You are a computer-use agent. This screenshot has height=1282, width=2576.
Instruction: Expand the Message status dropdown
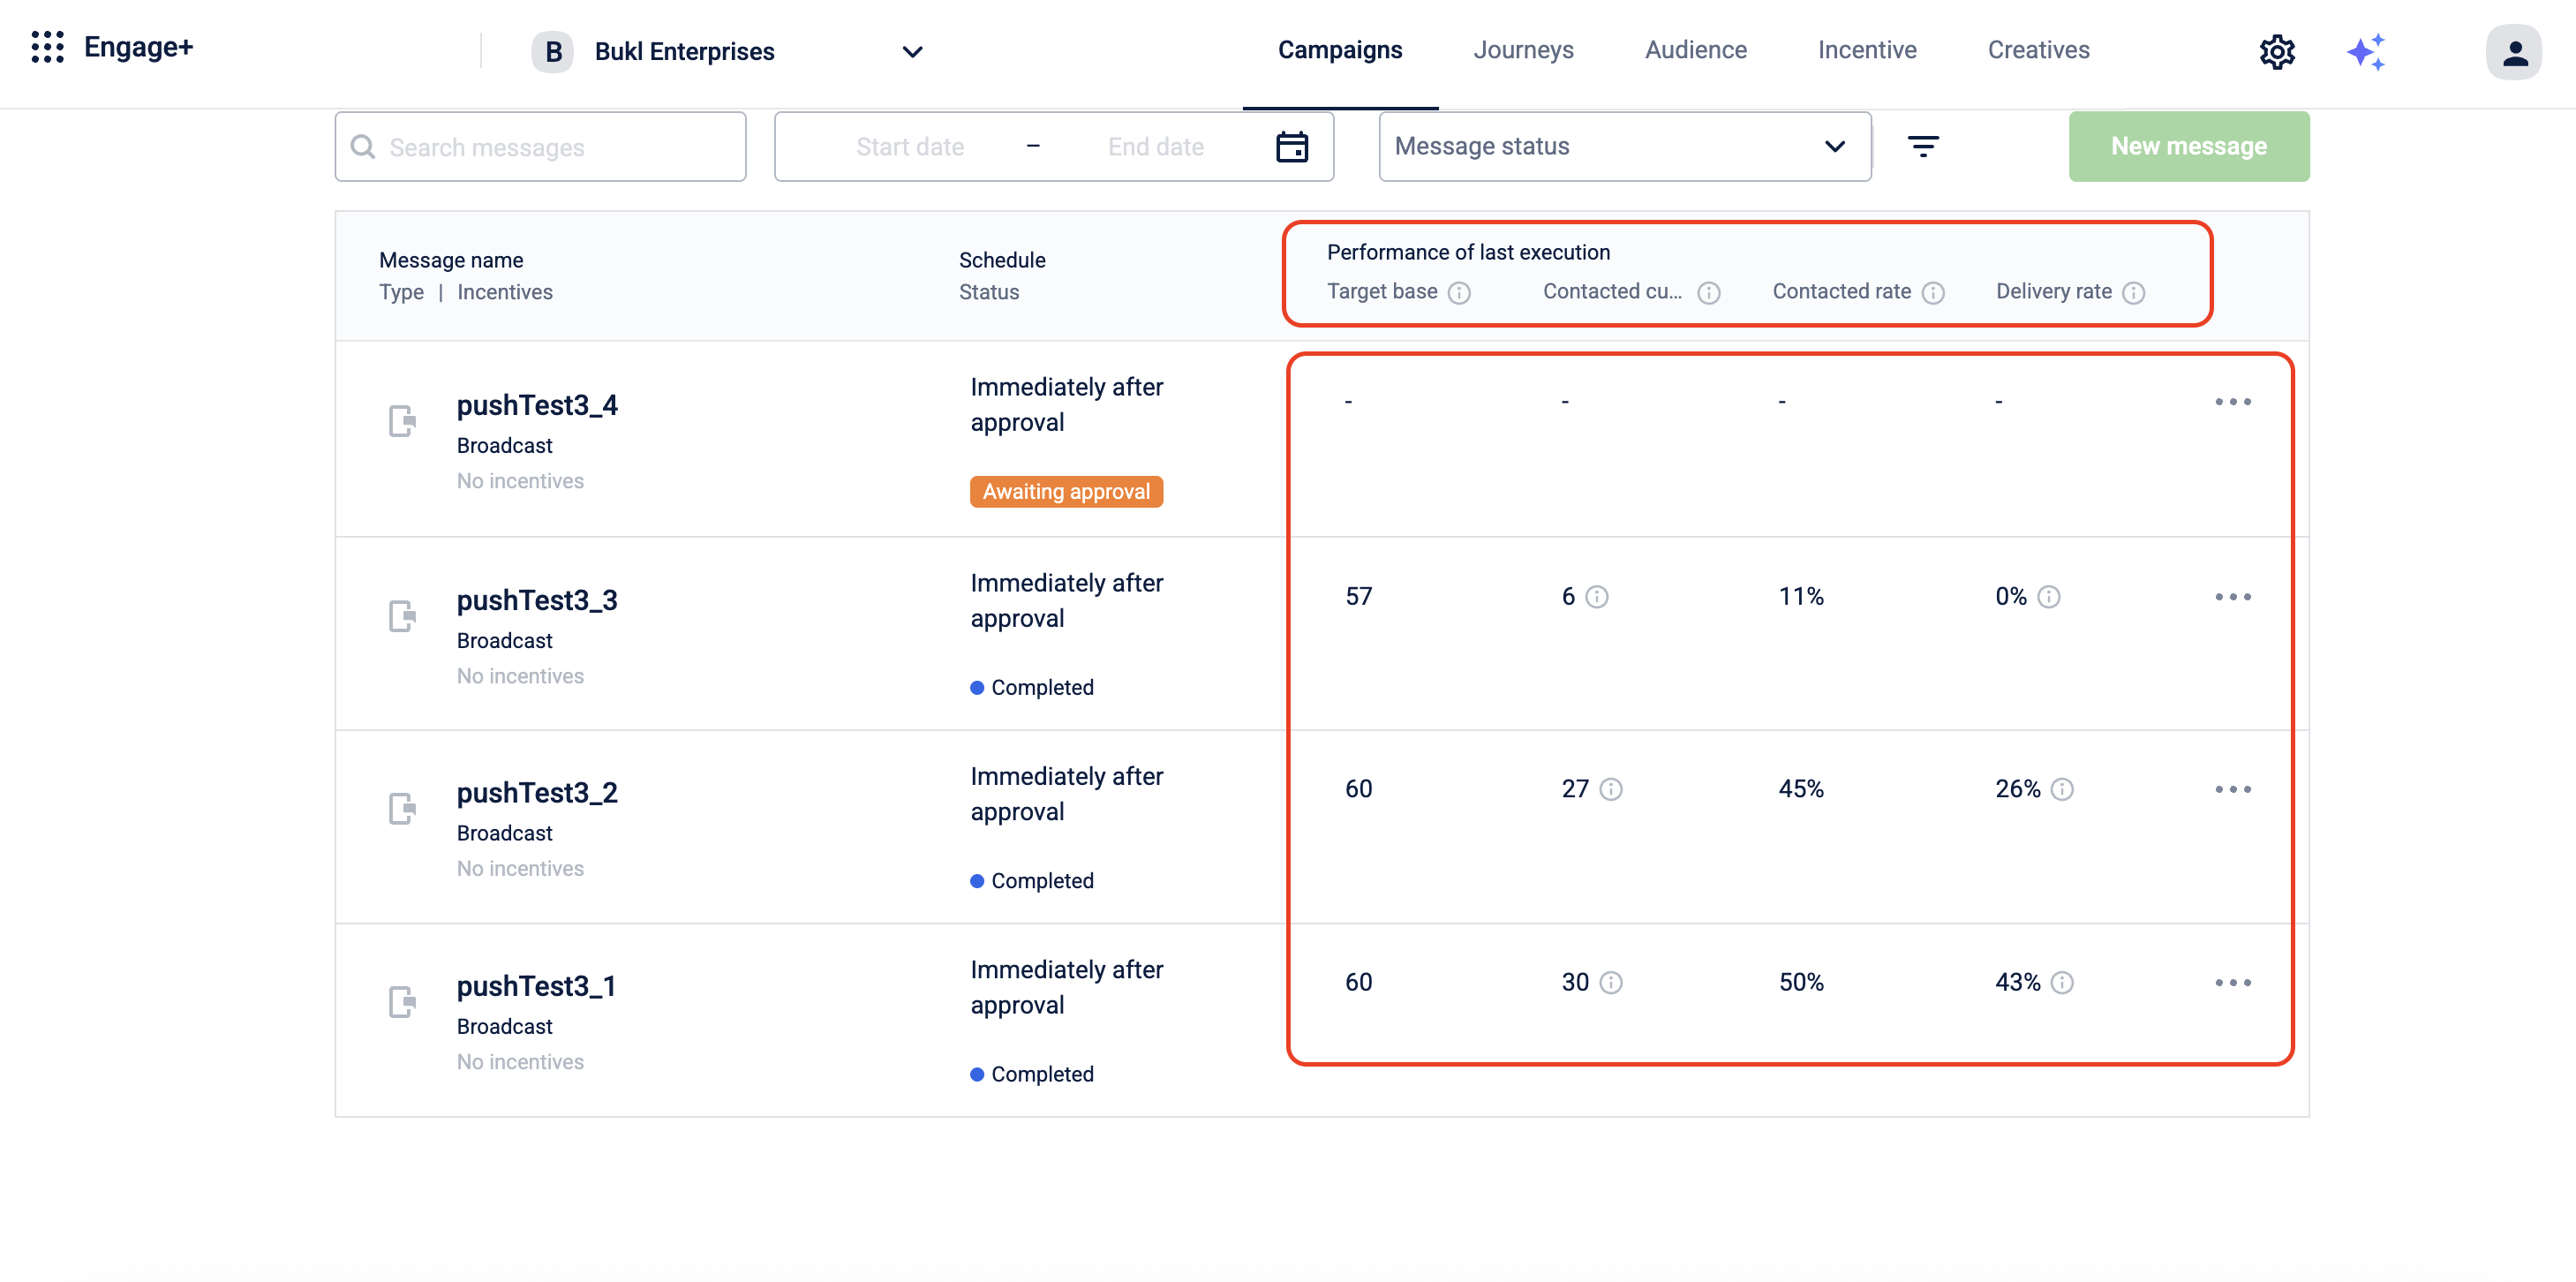[1624, 147]
